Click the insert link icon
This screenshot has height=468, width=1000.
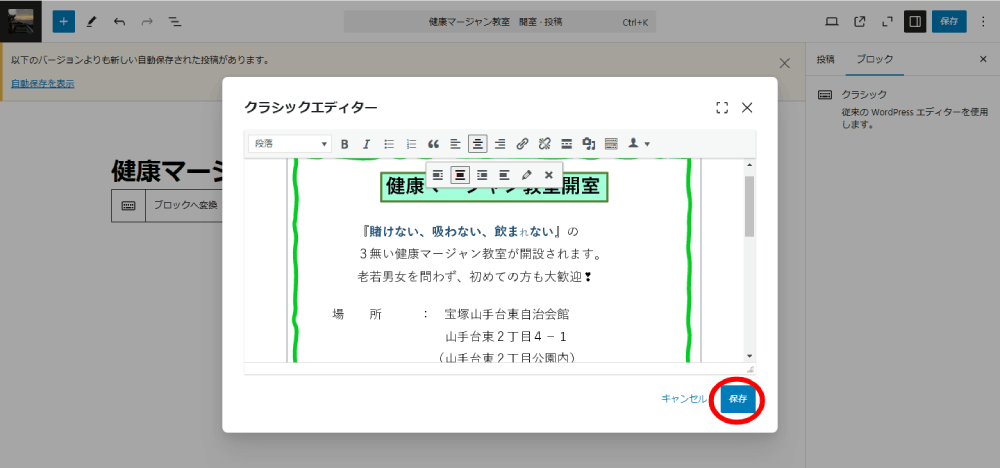(x=522, y=144)
